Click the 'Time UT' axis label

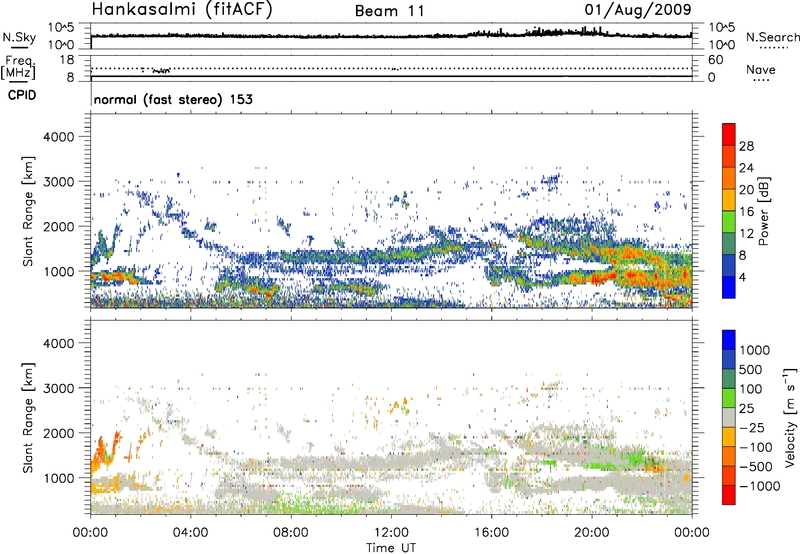[x=391, y=548]
